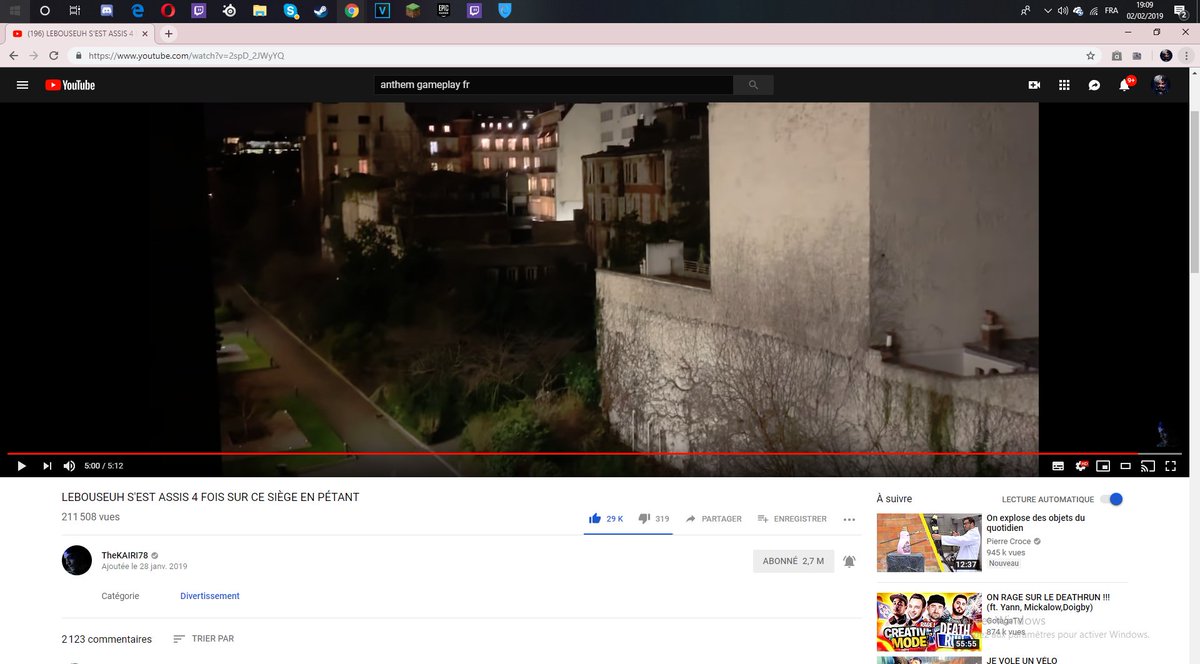Click the ENREGISTRER save button
The height and width of the screenshot is (664, 1200).
(x=792, y=519)
